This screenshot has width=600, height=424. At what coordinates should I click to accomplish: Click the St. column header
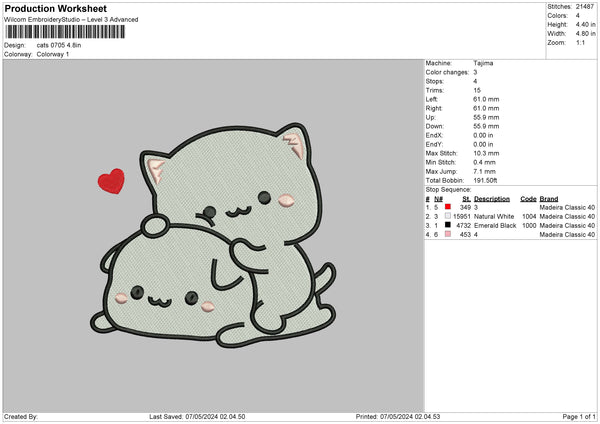click(465, 199)
